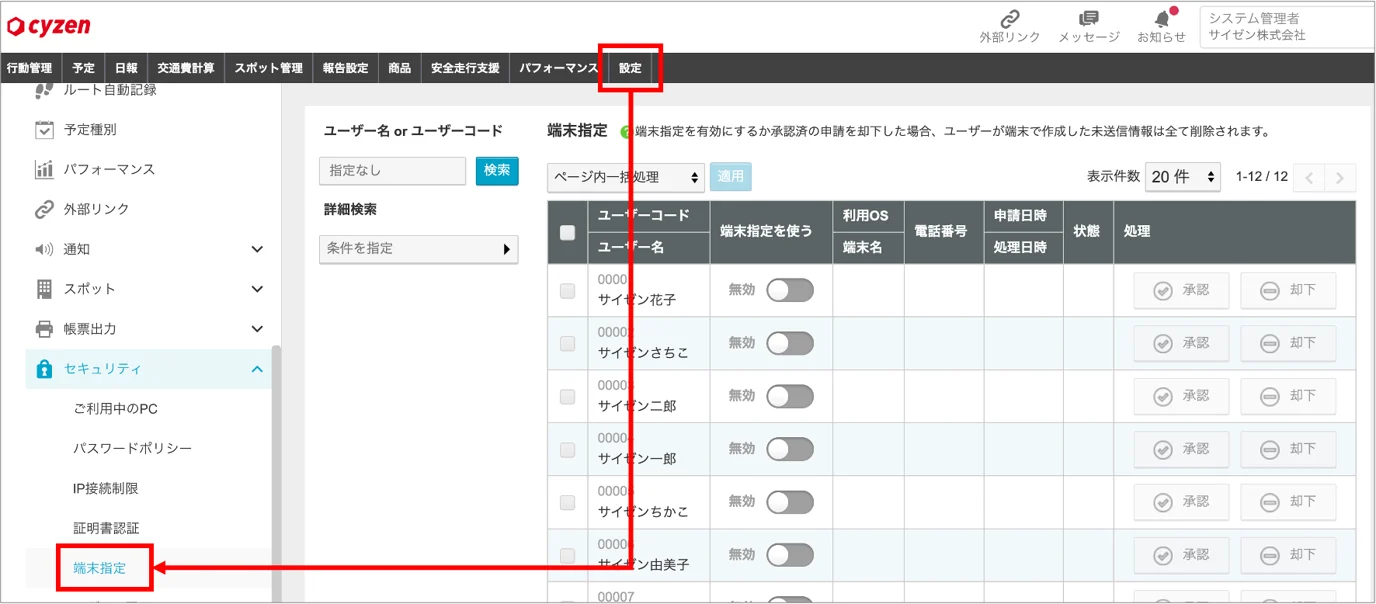Click the スポット building icon in sidebar
1376x604 pixels.
(44, 289)
